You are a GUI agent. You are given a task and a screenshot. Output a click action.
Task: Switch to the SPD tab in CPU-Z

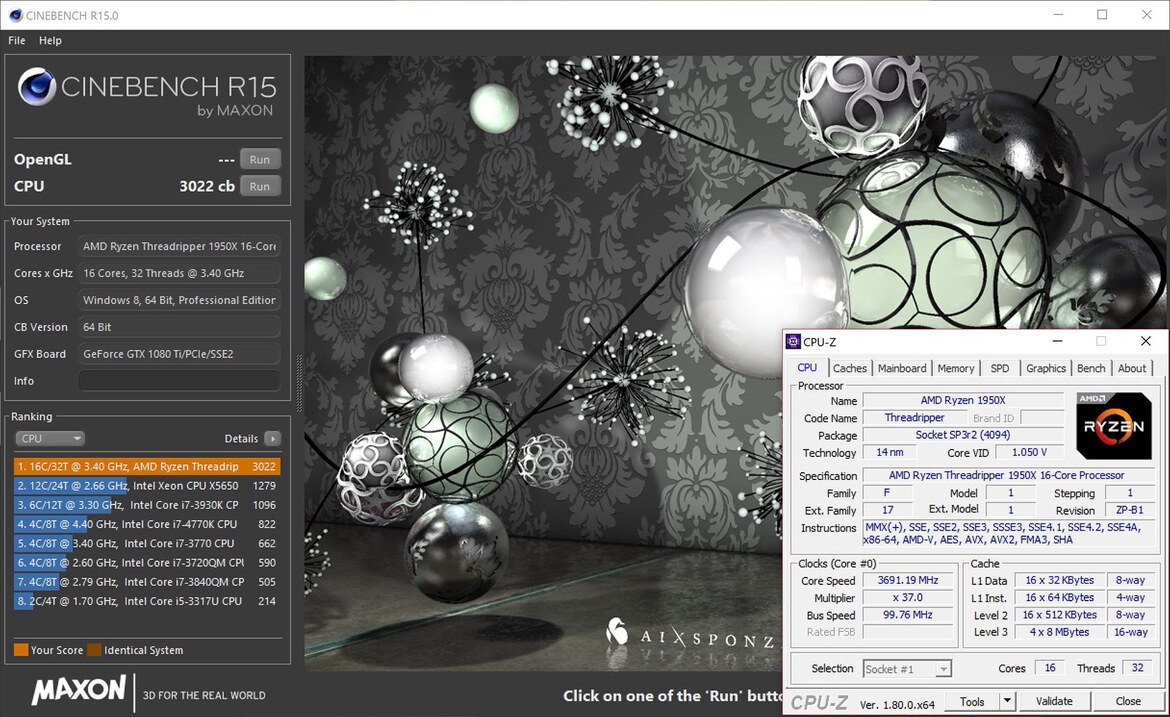[x=1000, y=369]
